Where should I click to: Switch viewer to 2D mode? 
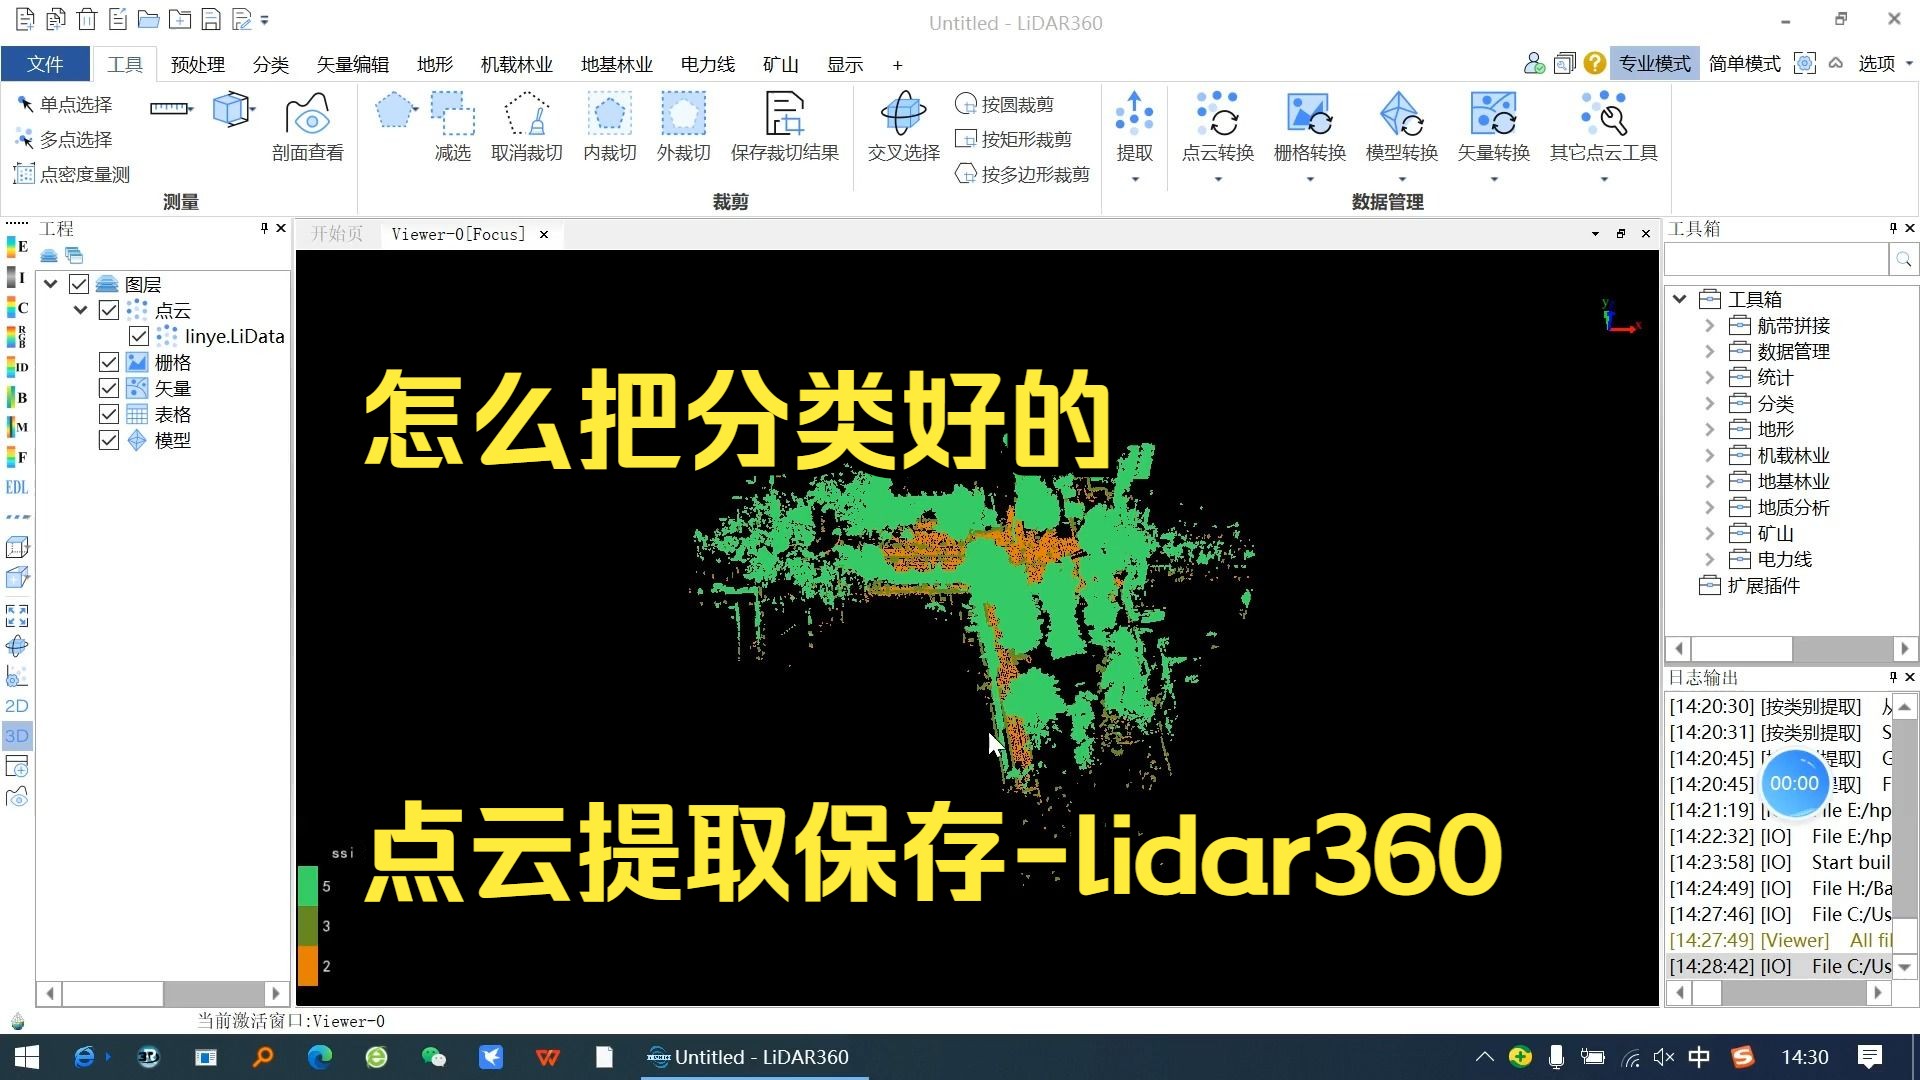pos(17,706)
